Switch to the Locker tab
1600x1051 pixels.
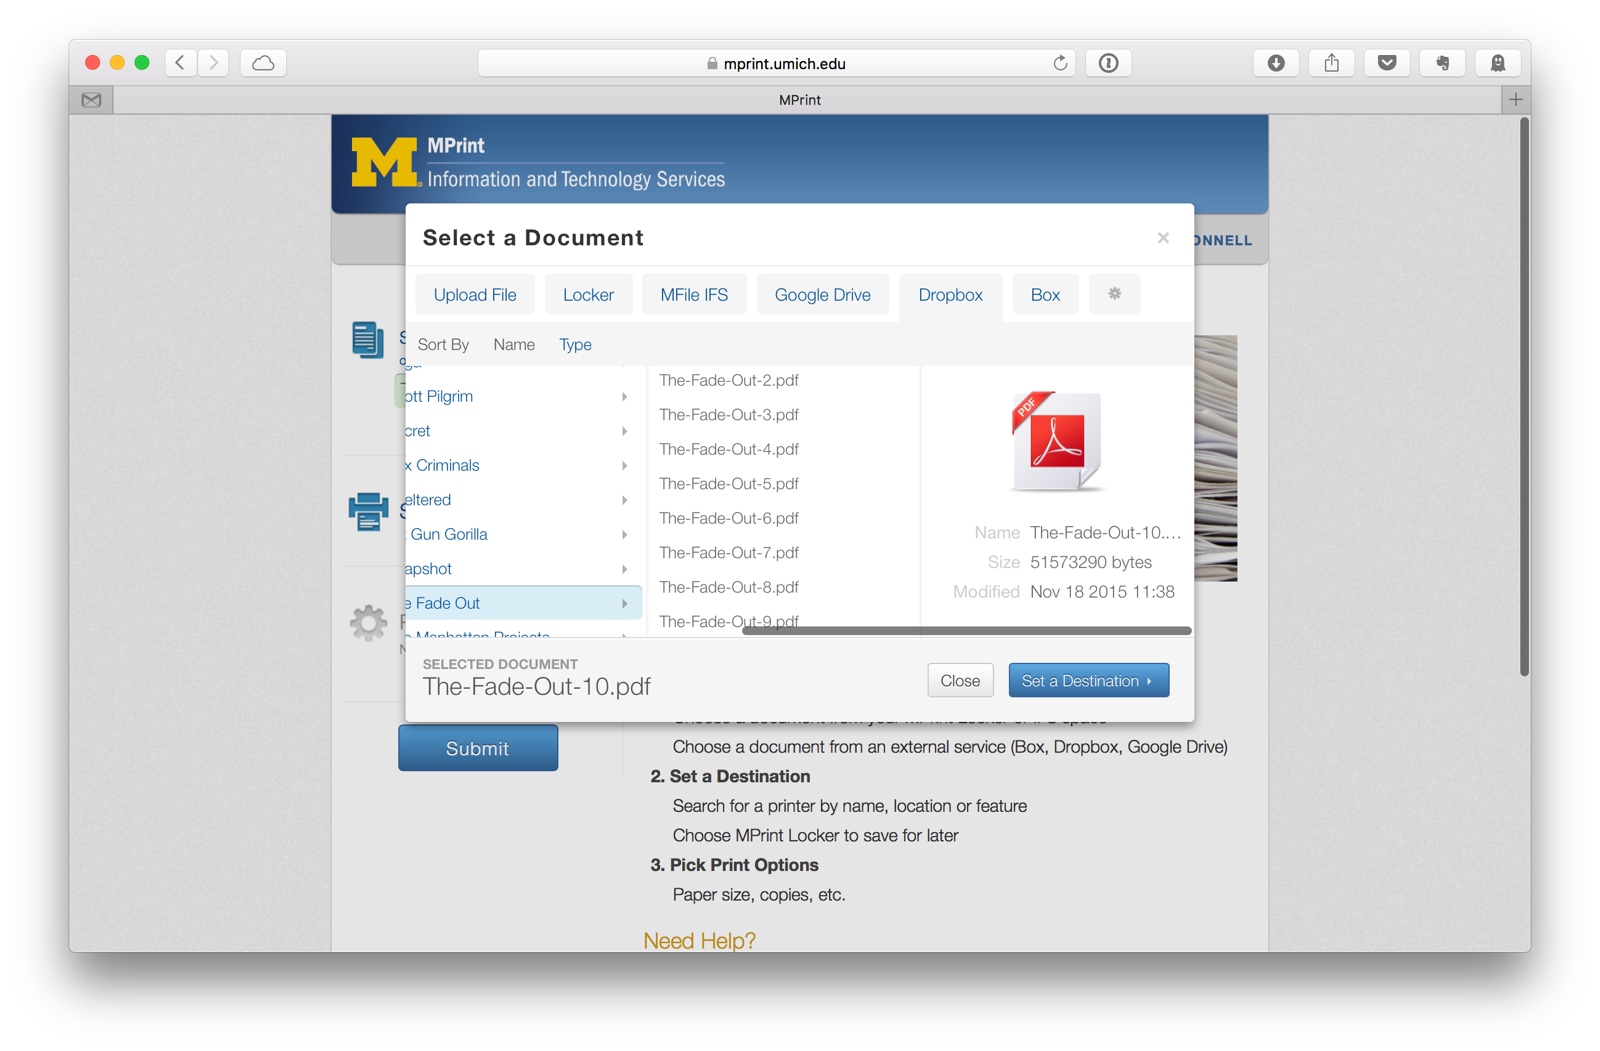point(588,295)
